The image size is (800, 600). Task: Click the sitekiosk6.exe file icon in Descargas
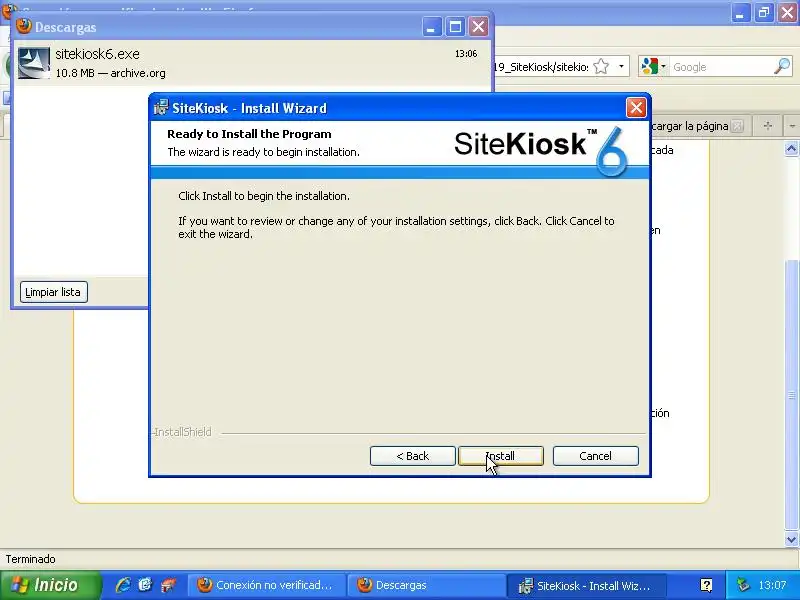point(34,63)
